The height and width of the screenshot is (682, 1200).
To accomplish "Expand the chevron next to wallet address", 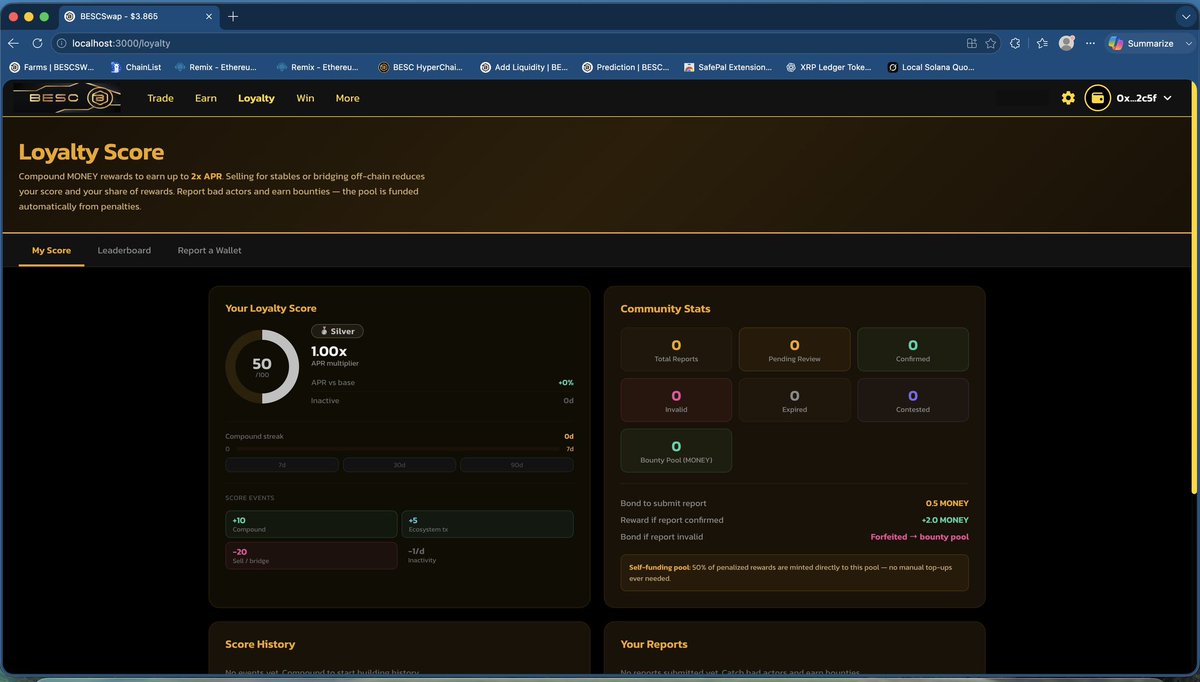I will [x=1167, y=98].
